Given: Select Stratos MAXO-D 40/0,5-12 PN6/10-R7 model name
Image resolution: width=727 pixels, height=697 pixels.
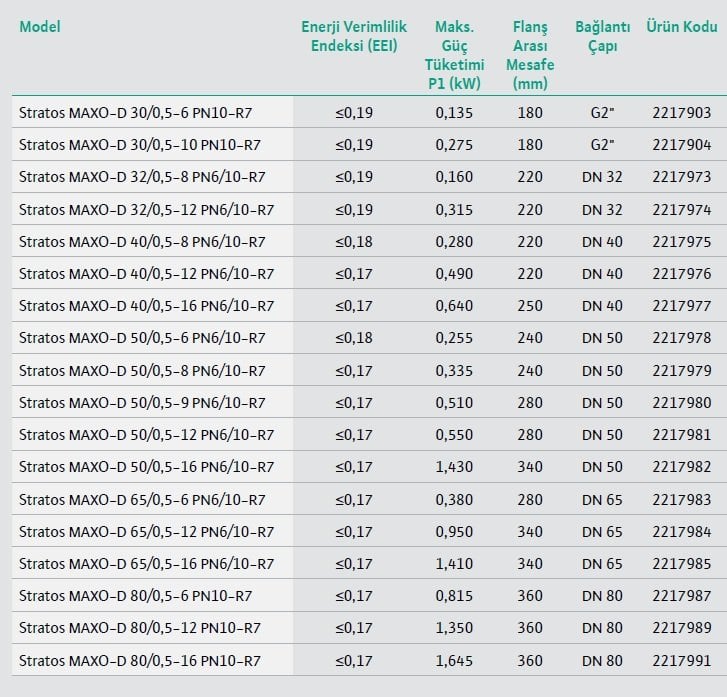Looking at the screenshot, I should coord(147,274).
